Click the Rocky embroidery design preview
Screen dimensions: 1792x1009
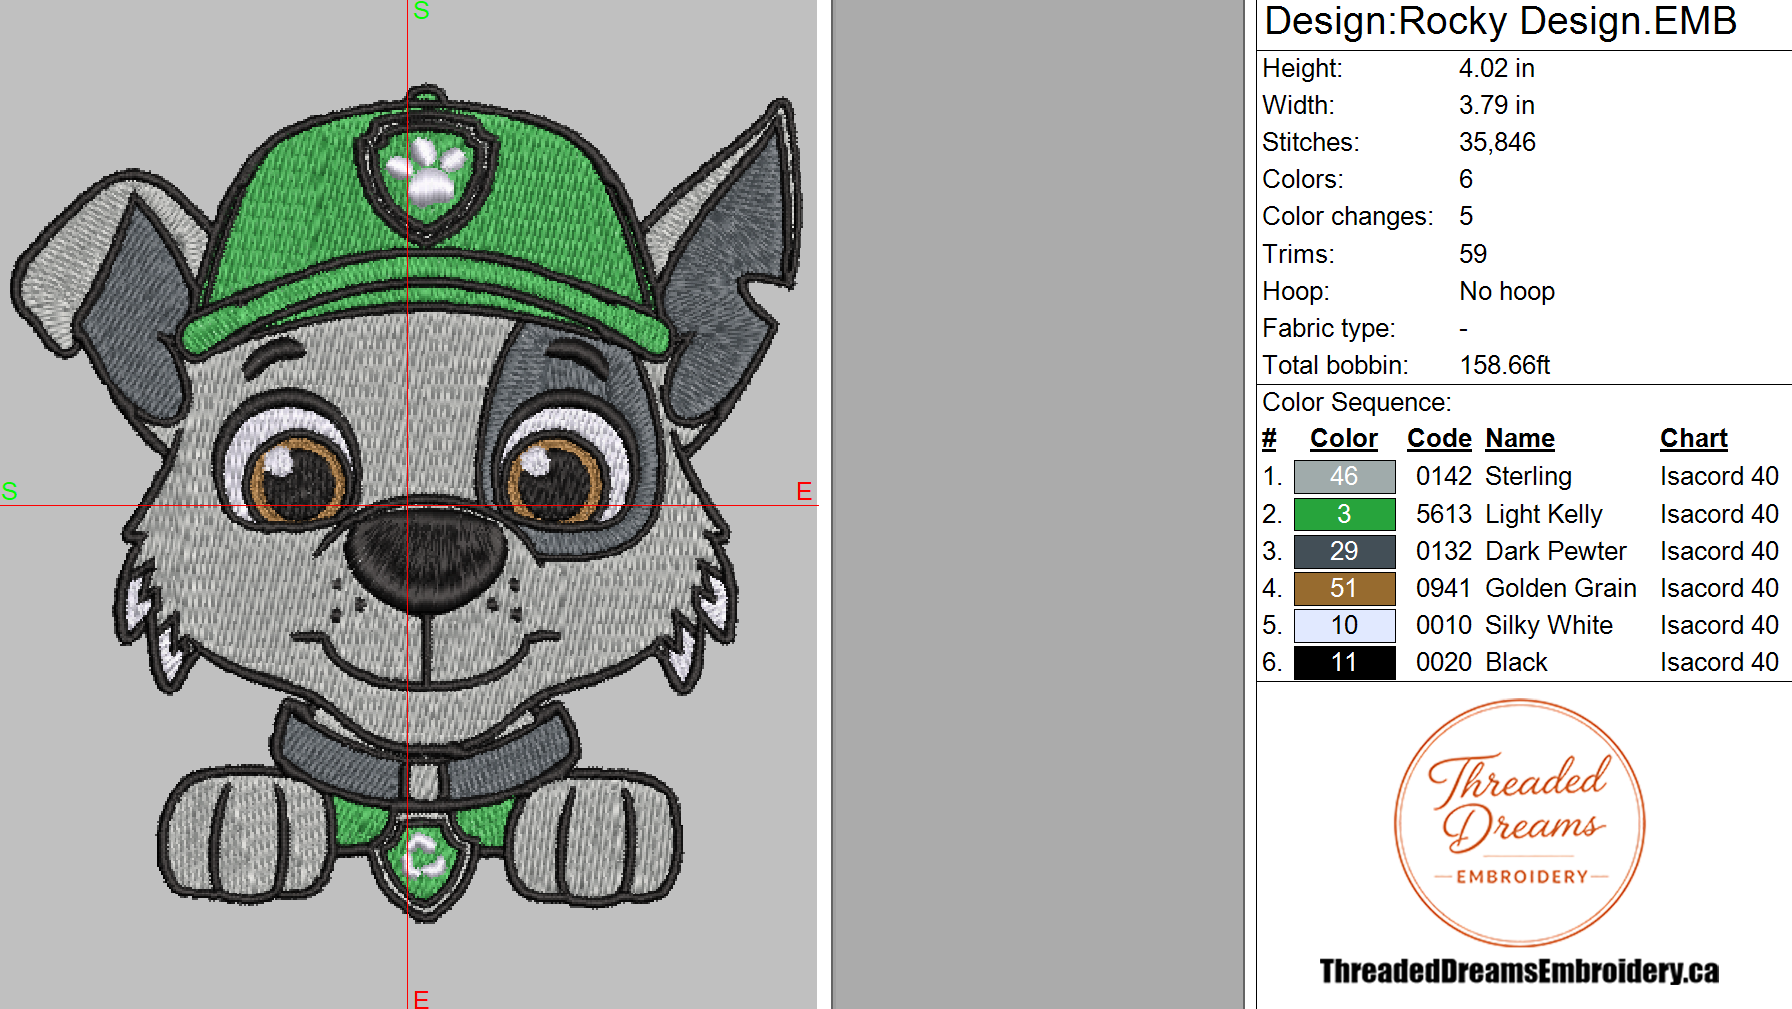click(408, 504)
